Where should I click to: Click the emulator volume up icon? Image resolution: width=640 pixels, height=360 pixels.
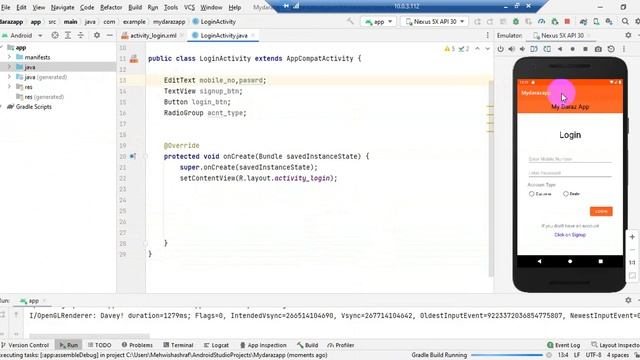point(511,49)
